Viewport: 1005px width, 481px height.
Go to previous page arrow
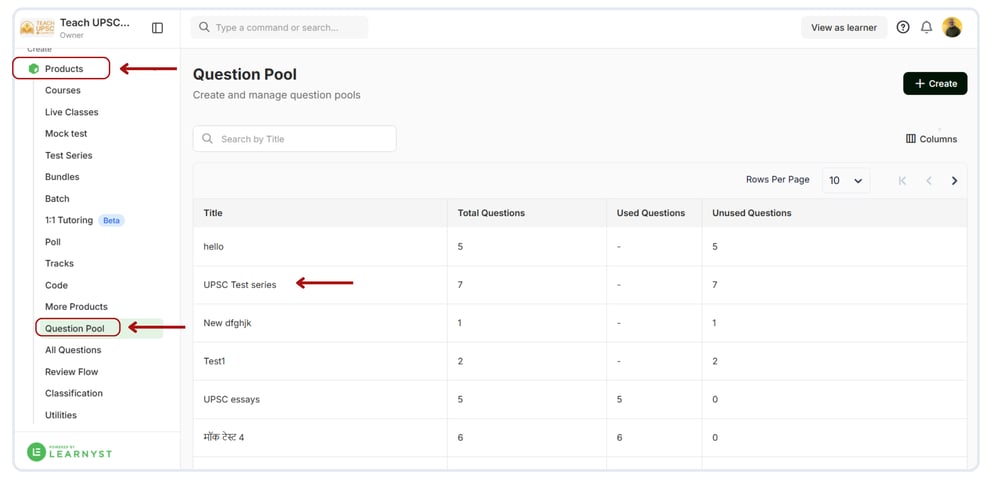(928, 181)
